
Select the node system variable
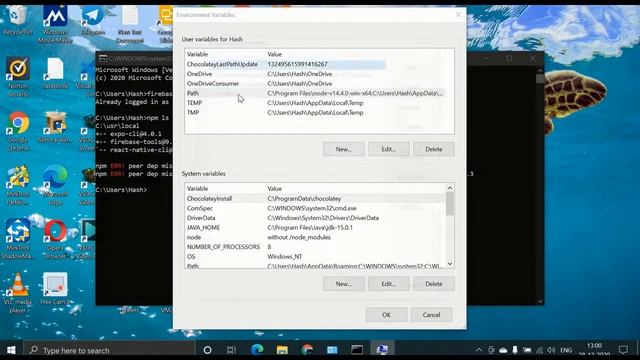315,237
